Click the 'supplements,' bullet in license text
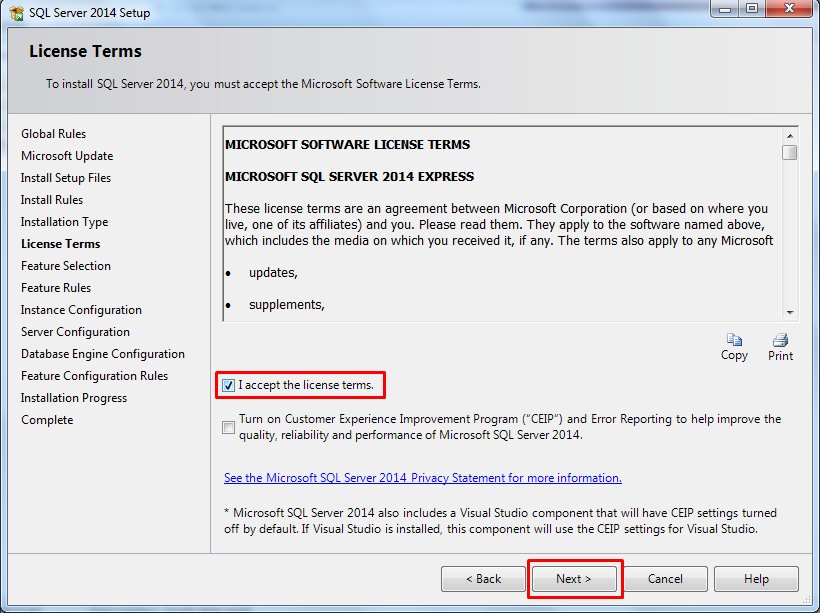 (x=287, y=305)
